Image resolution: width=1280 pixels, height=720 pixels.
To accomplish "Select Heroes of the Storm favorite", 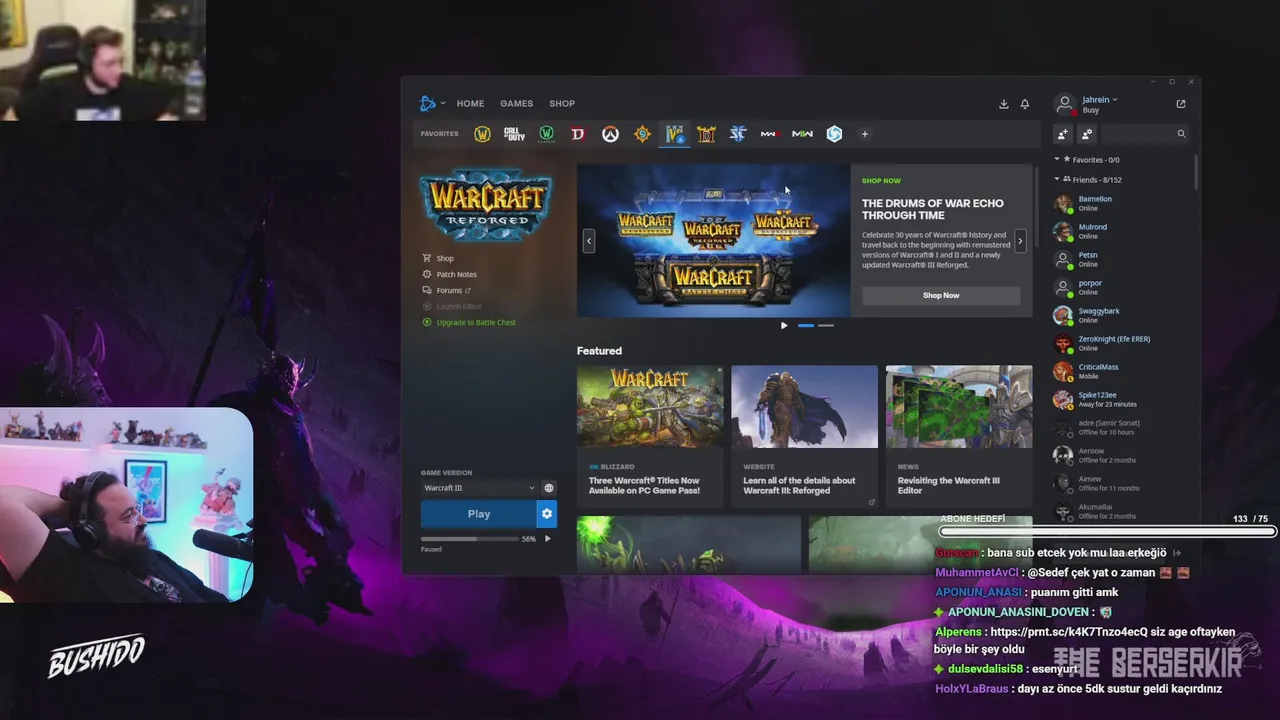I will [834, 134].
